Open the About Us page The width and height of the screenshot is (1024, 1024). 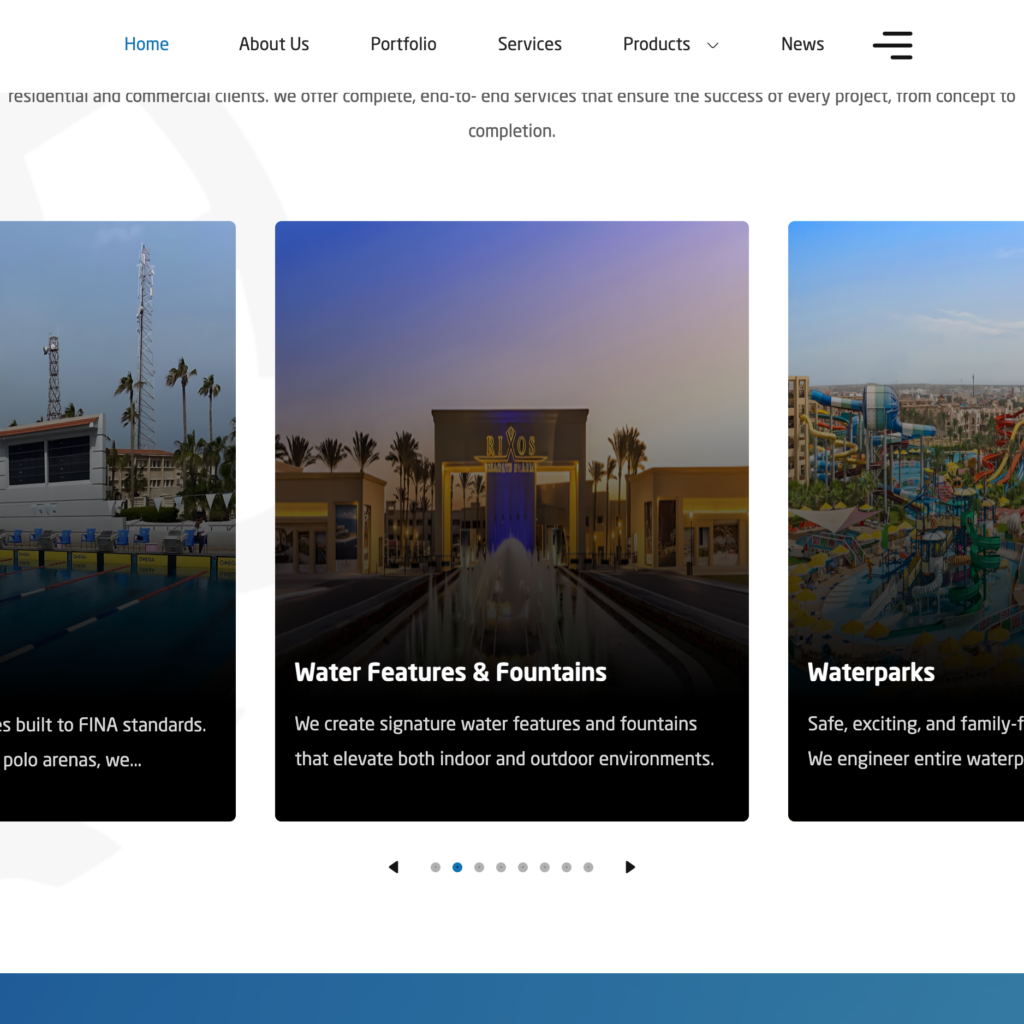[x=274, y=44]
